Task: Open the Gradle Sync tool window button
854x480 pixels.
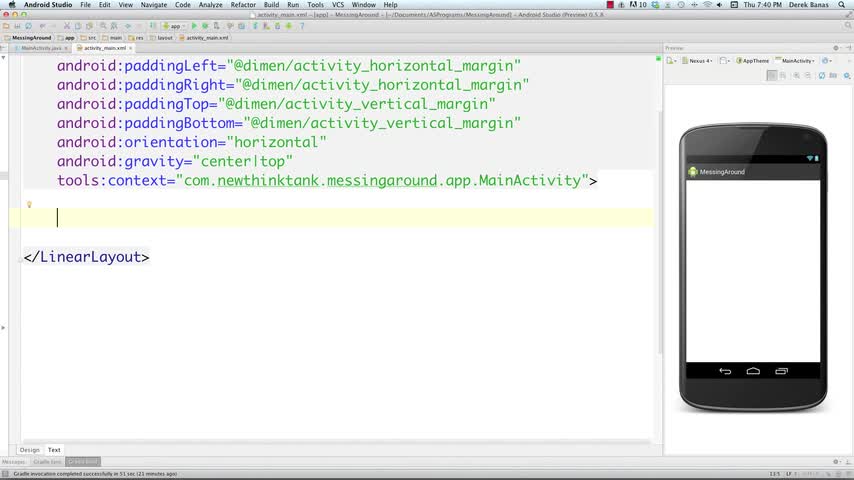Action: (47, 461)
